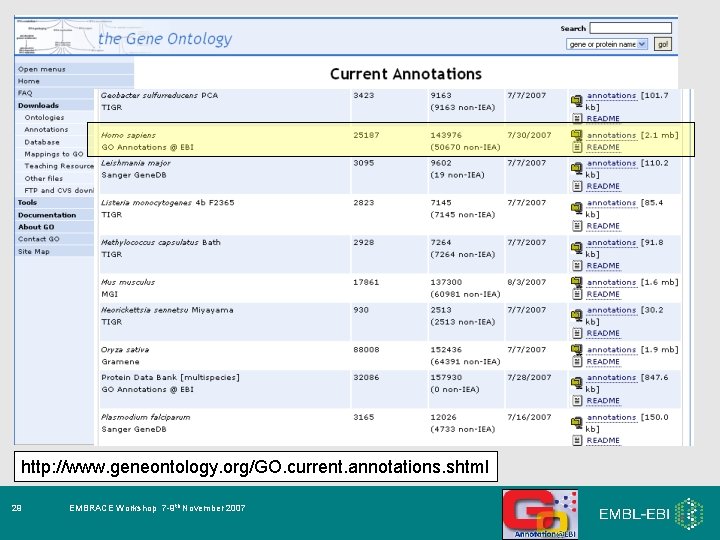Click the Gene Ontology header logo graphic

[54, 36]
